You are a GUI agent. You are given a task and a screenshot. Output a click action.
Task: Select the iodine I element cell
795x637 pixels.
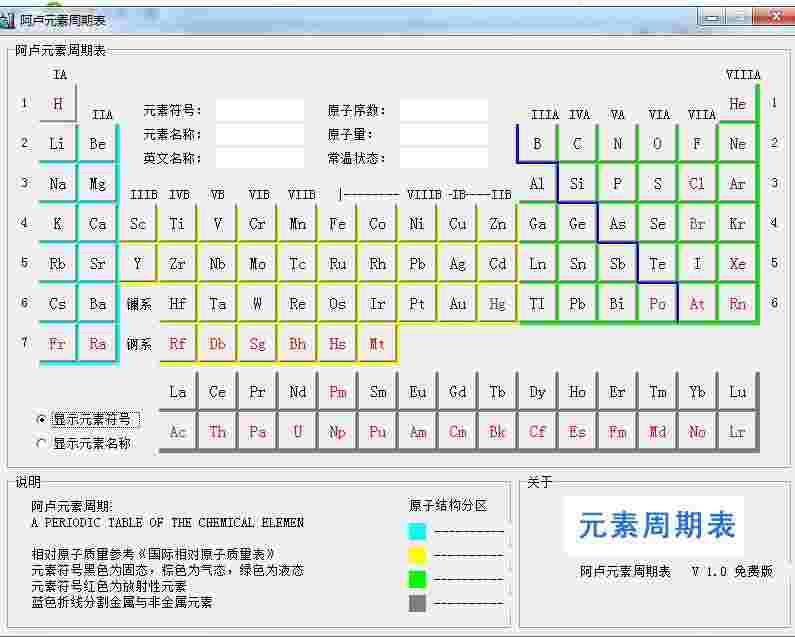698,264
